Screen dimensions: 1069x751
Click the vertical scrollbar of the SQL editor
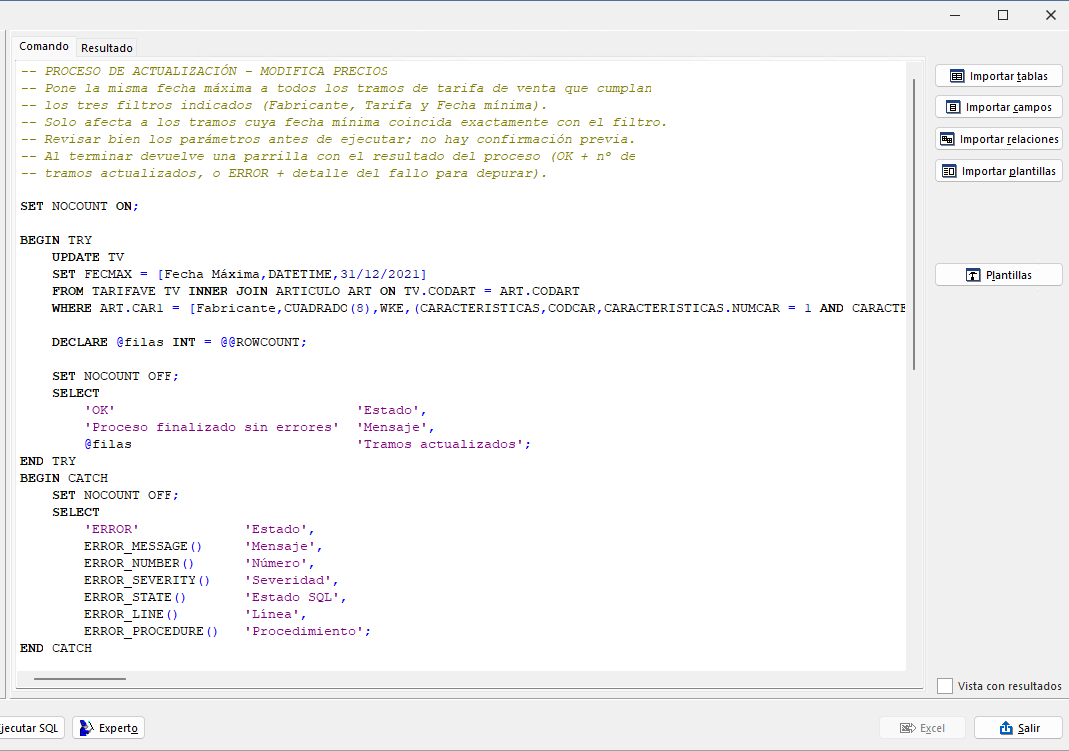pos(914,225)
